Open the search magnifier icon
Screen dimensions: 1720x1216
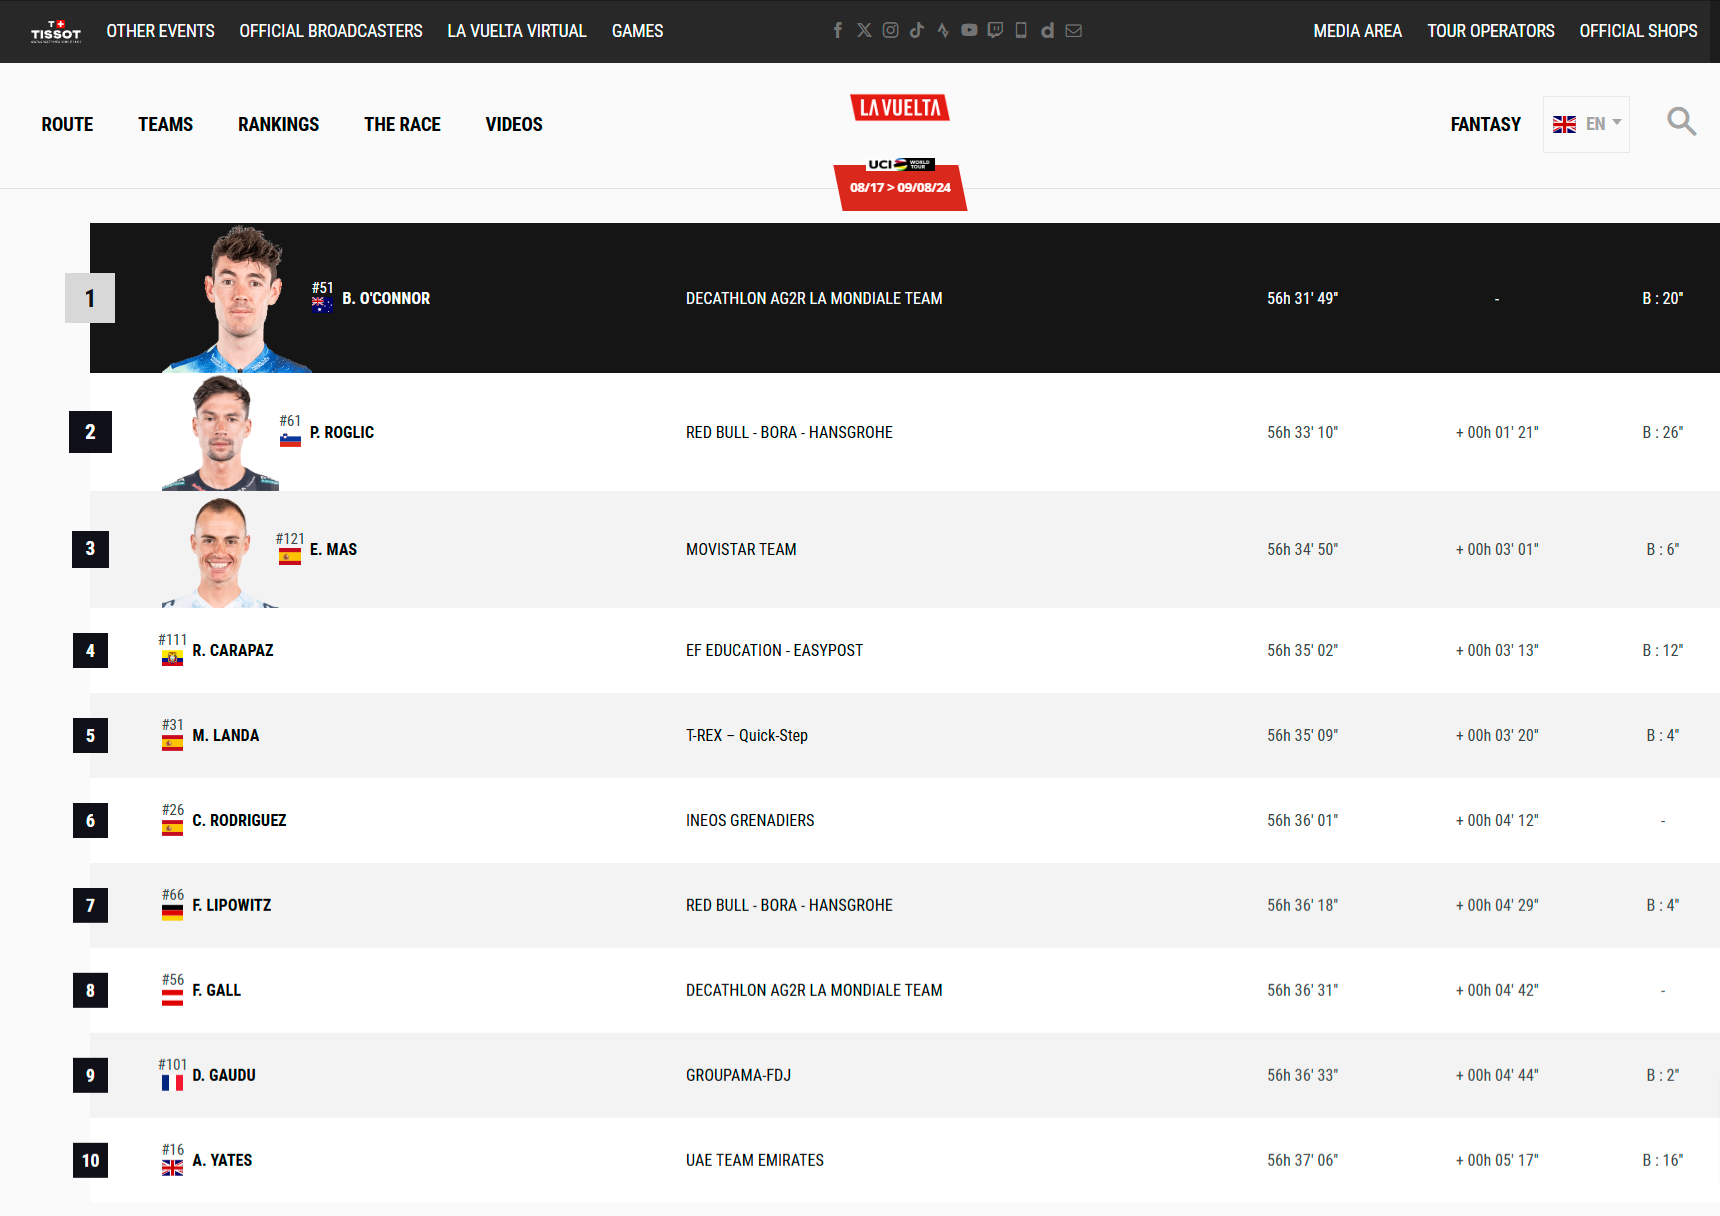(x=1682, y=122)
